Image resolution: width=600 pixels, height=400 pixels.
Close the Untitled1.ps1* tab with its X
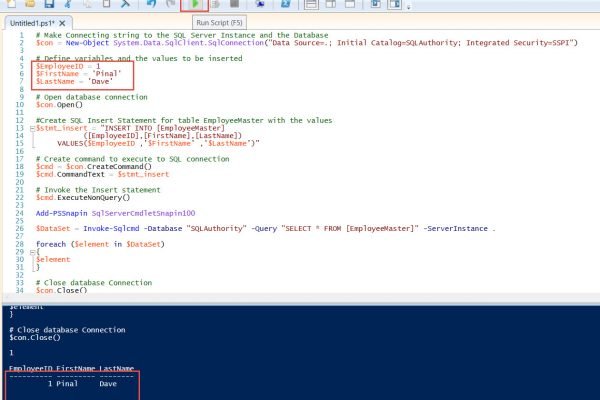(62, 23)
